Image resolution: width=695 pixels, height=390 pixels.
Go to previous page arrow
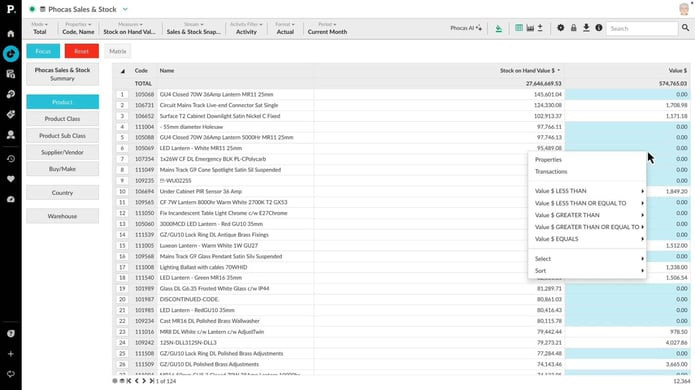coord(137,381)
